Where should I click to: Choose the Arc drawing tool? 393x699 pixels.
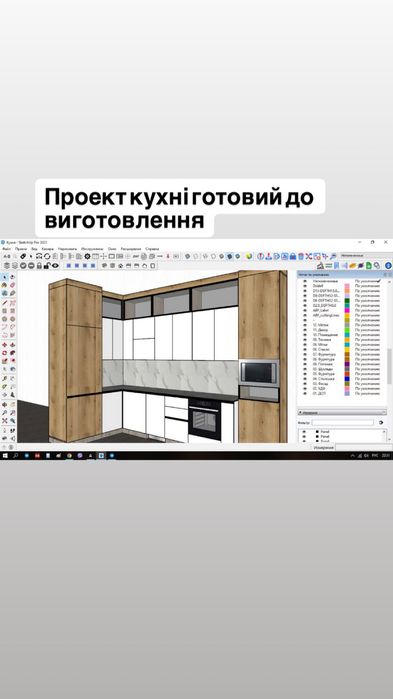[x=4, y=326]
